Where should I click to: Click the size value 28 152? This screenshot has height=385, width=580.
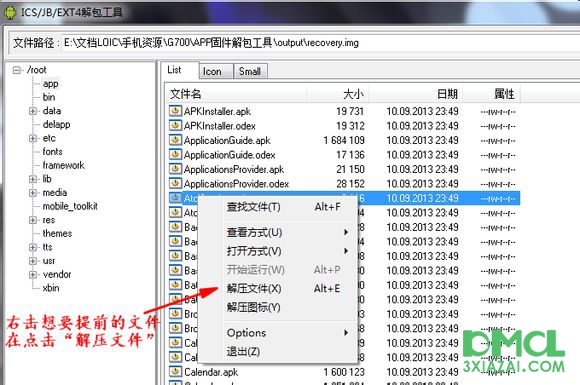(350, 183)
